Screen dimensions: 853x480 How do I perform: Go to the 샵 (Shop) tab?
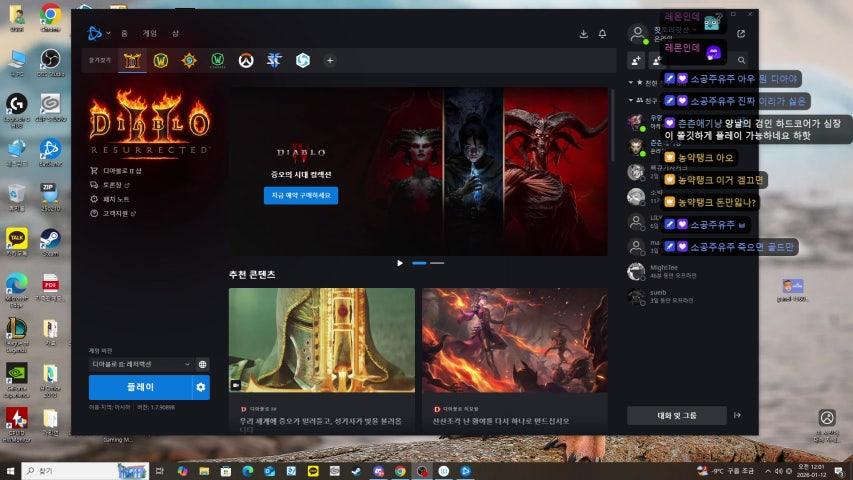coord(175,33)
